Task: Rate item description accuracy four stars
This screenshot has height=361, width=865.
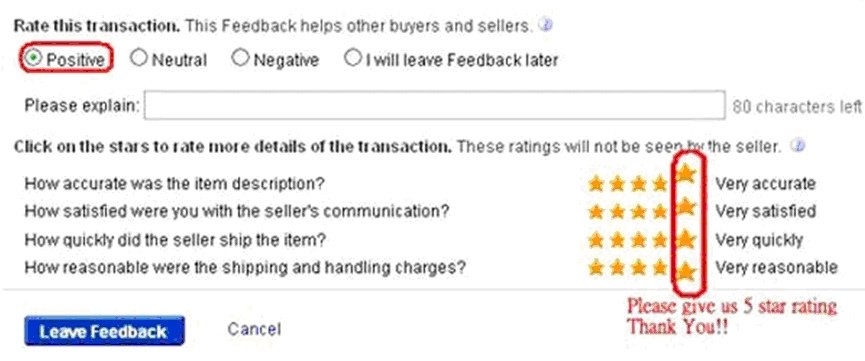Action: tap(660, 183)
